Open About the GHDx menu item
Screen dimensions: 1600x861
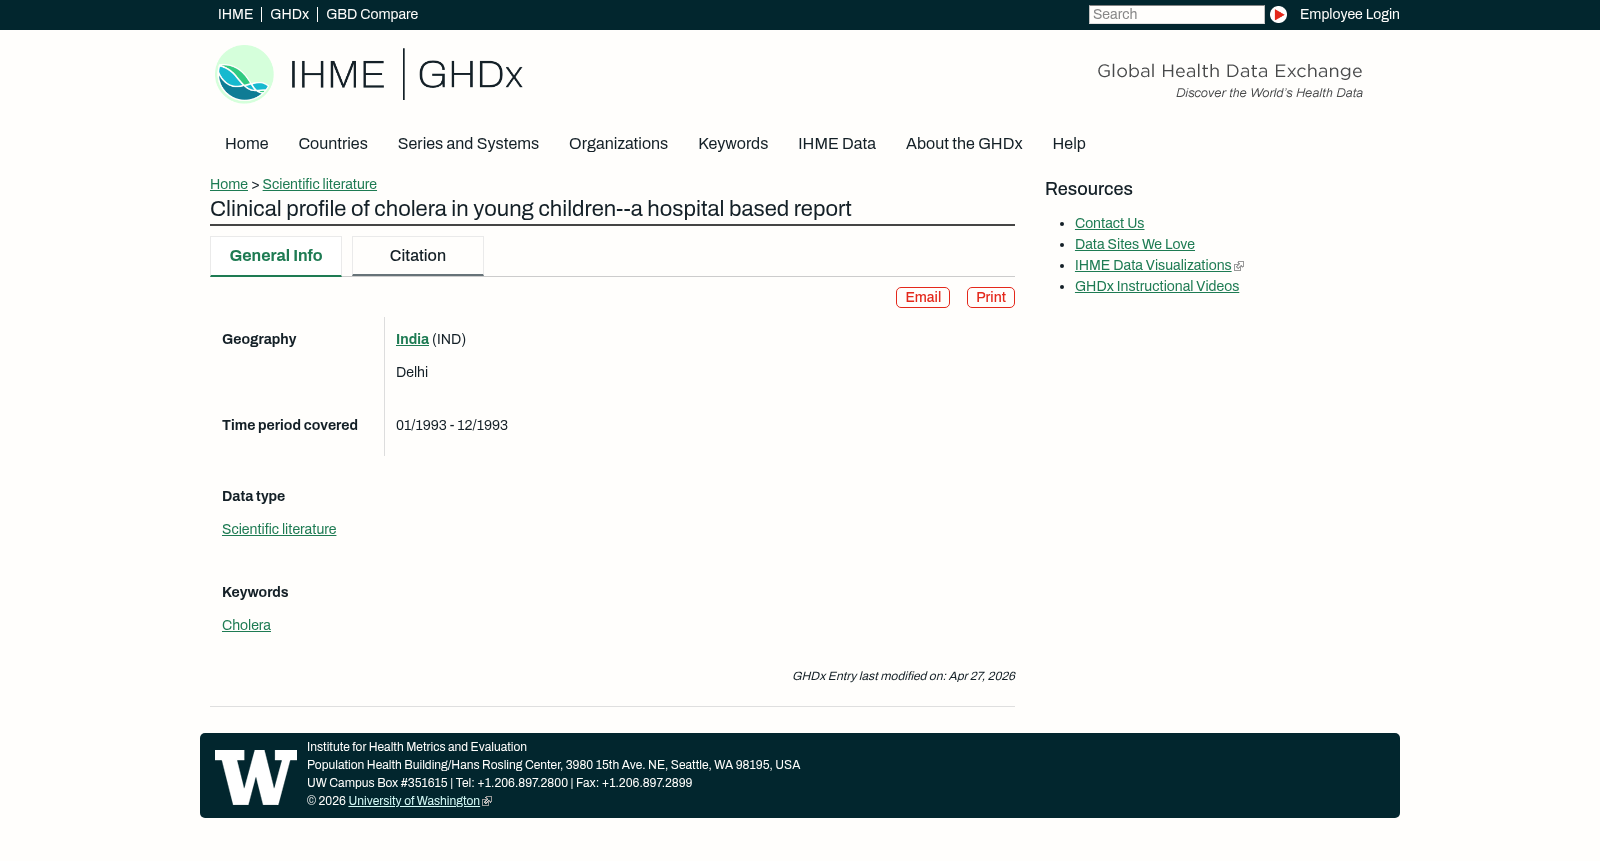click(964, 144)
